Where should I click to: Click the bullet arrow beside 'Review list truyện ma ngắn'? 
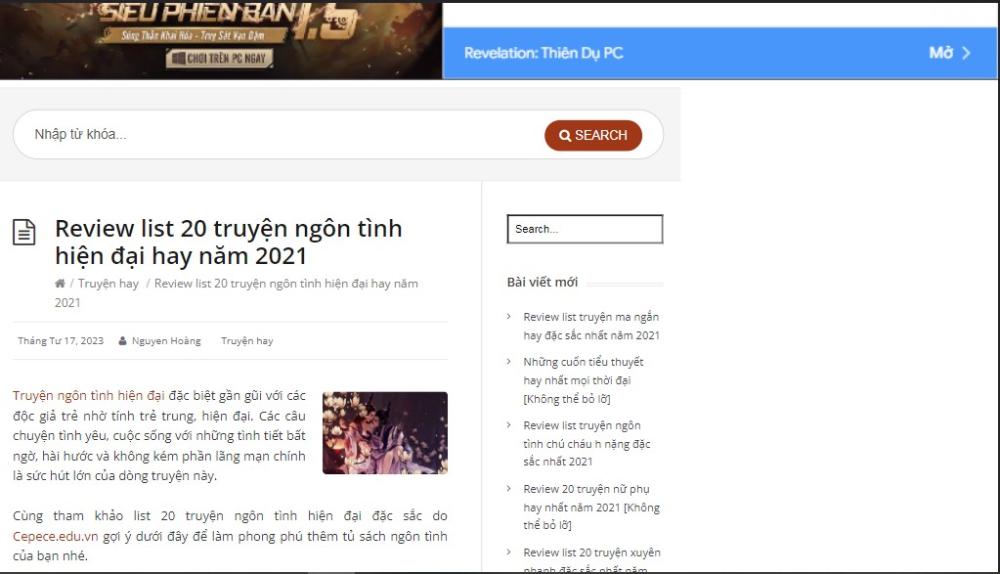509,316
